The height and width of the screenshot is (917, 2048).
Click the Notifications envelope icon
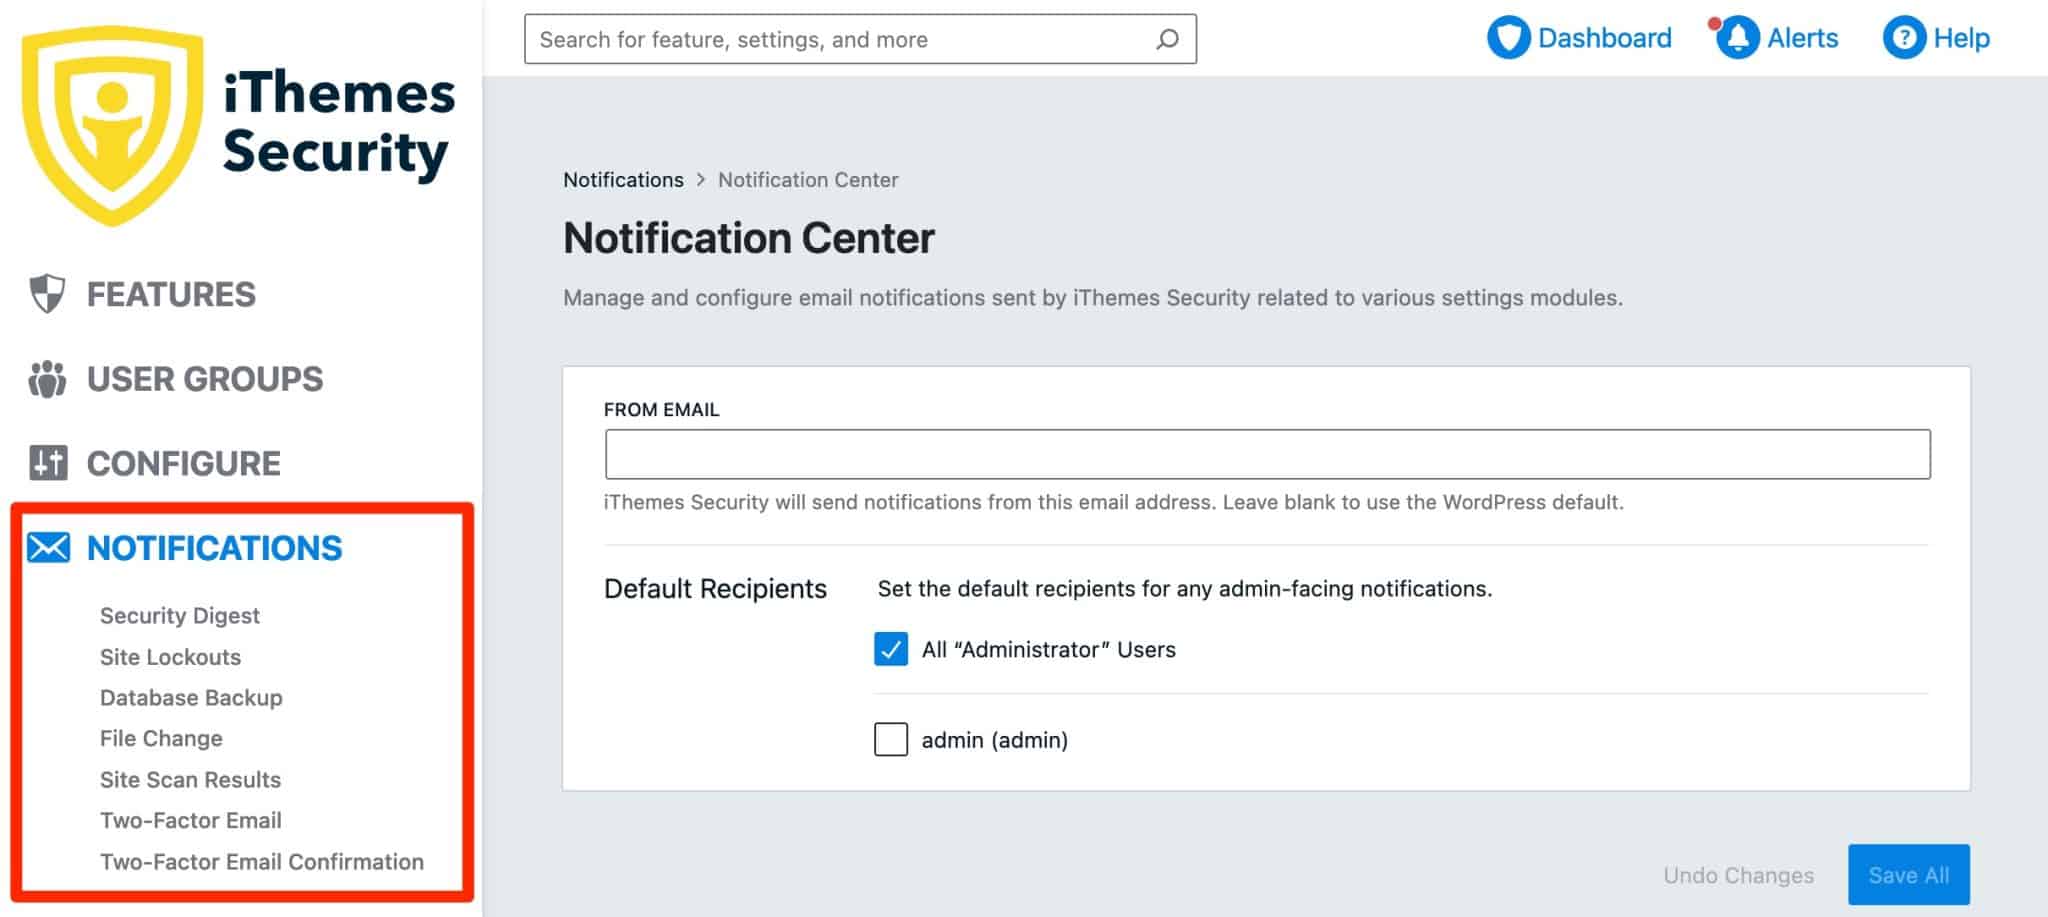48,548
